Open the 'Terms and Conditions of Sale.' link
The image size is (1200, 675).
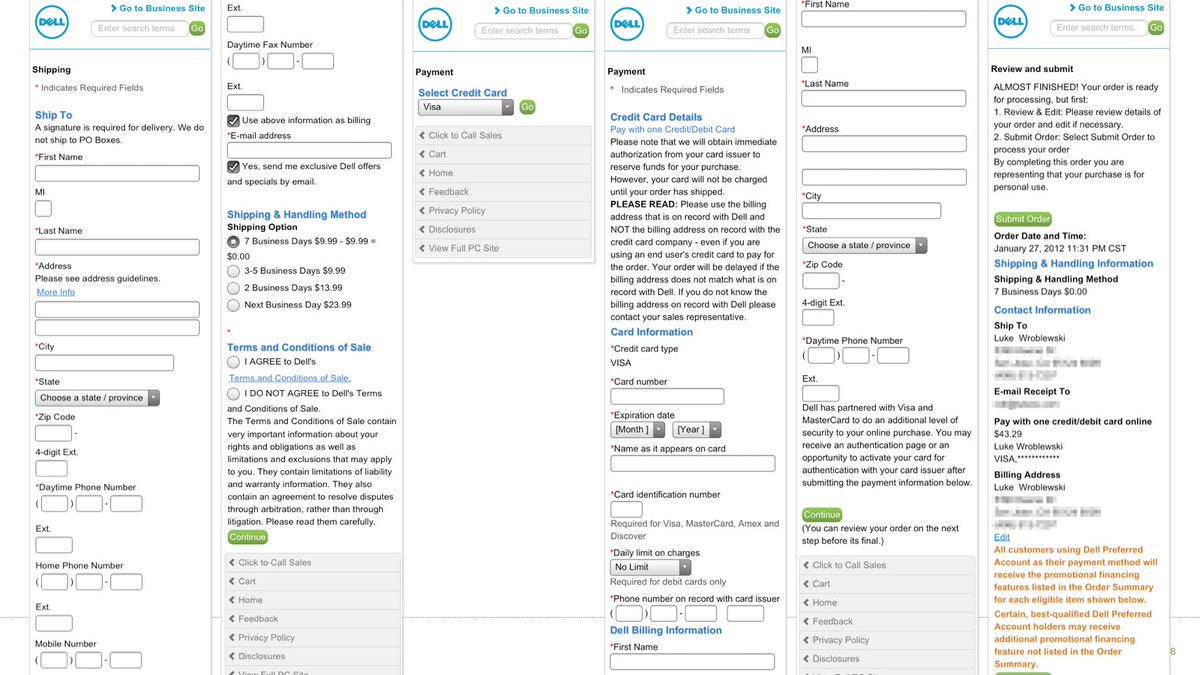click(290, 378)
